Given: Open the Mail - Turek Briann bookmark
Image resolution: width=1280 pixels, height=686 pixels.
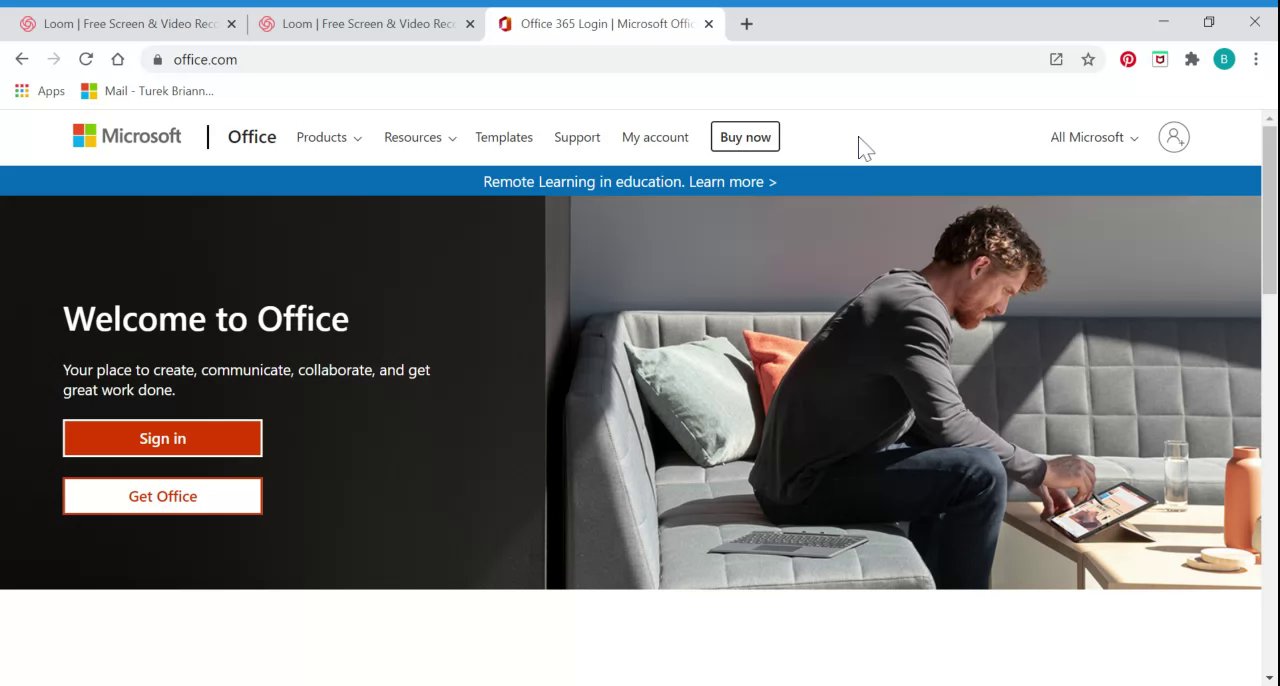Looking at the screenshot, I should click(x=147, y=91).
